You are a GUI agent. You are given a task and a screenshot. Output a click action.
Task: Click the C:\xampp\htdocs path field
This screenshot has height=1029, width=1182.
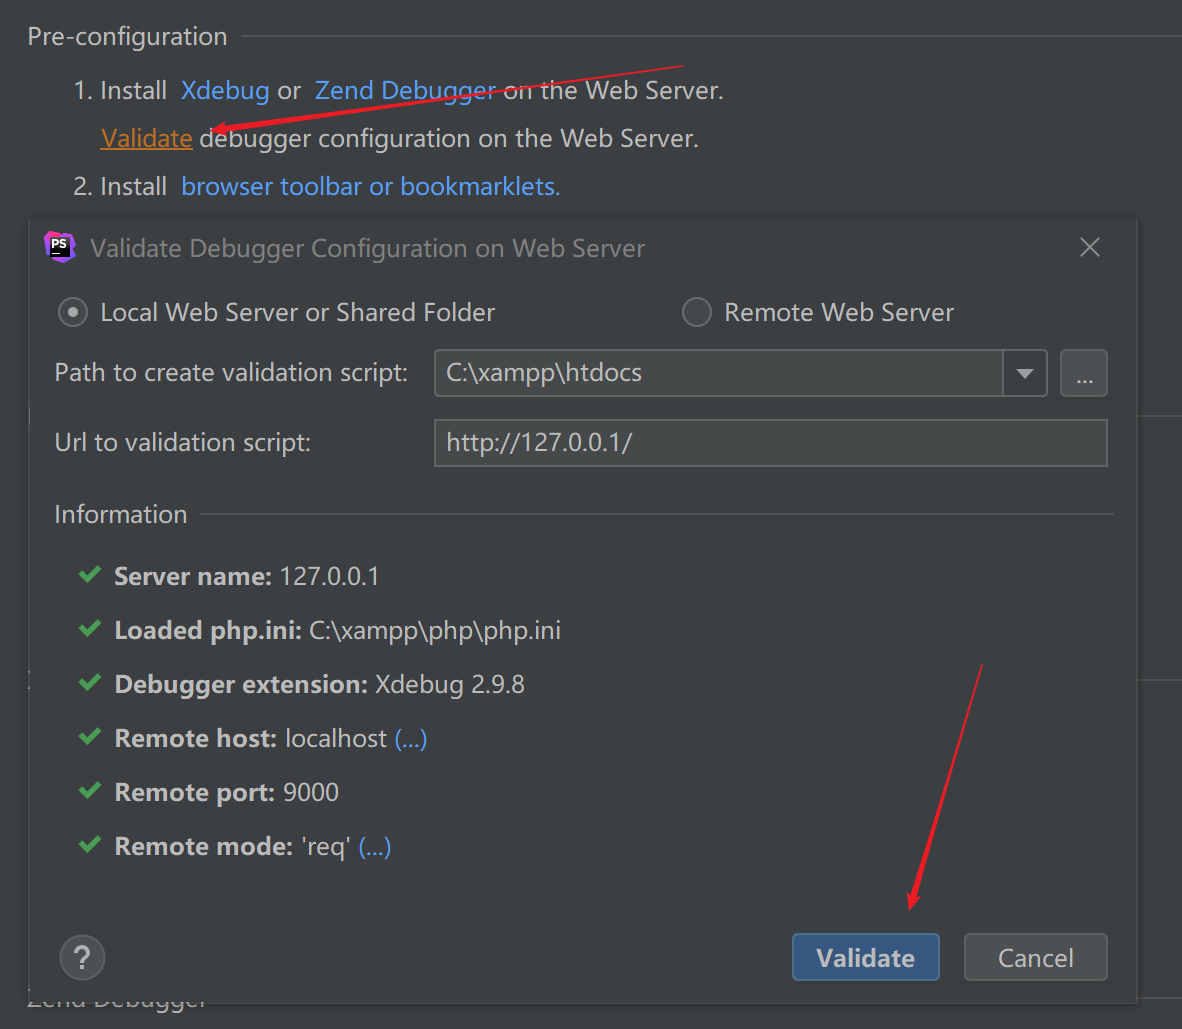(718, 373)
